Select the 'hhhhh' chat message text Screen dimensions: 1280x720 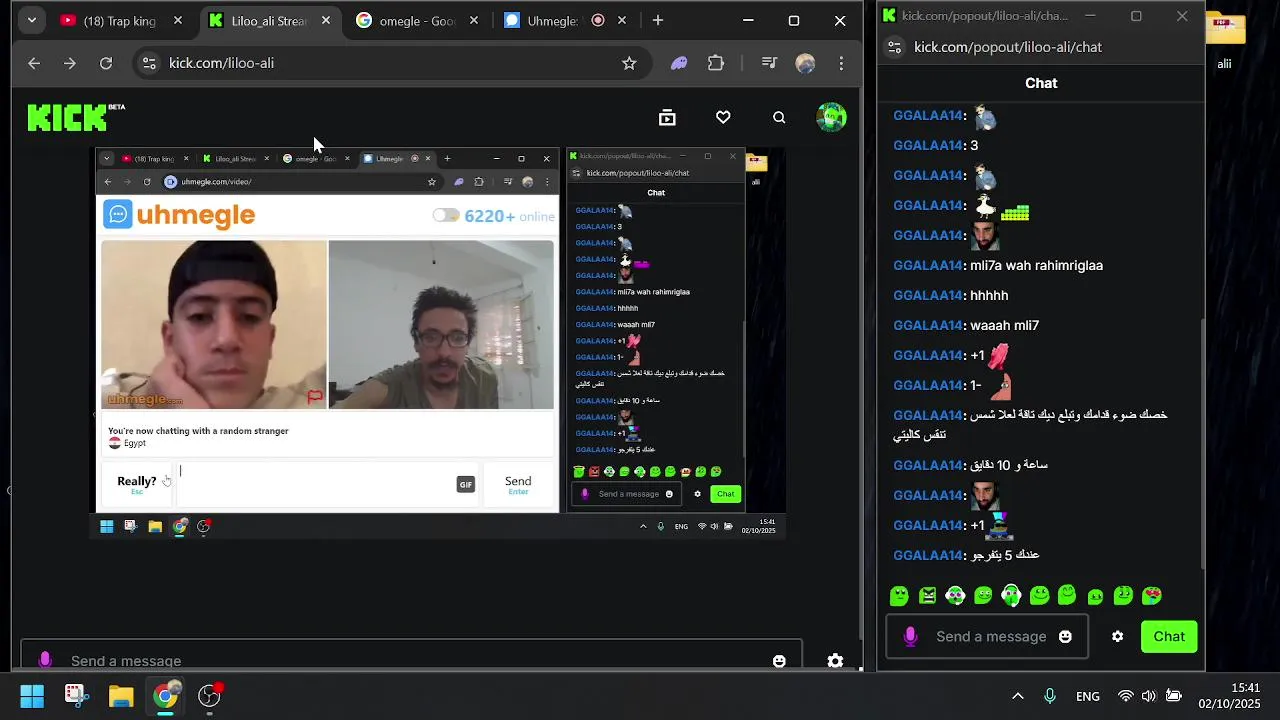(989, 295)
